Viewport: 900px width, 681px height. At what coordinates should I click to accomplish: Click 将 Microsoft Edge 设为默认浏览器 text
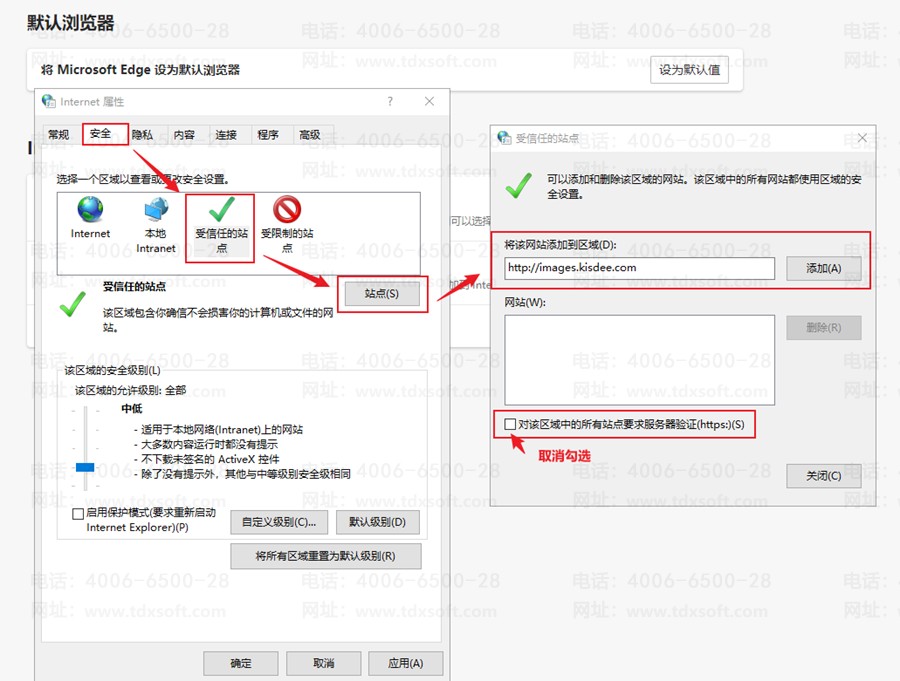(140, 70)
